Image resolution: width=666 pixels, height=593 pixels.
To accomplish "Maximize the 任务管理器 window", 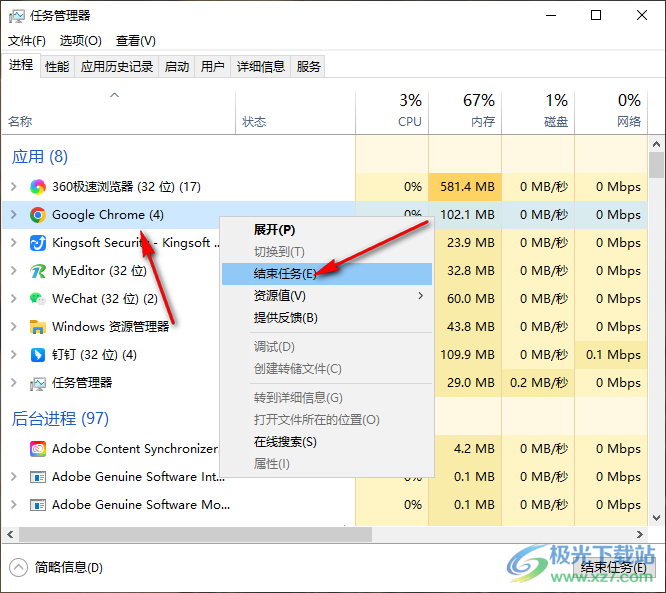I will pyautogui.click(x=596, y=16).
